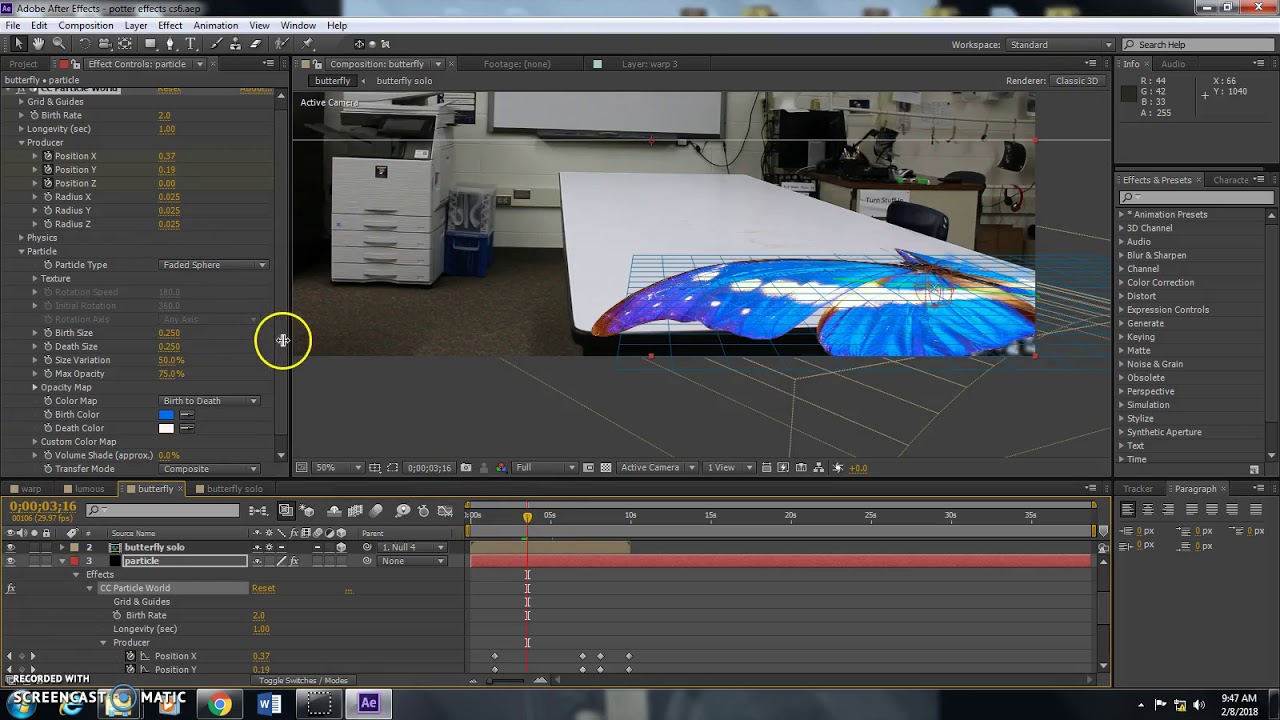Viewport: 1280px width, 720px height.
Task: Open the Color Map dropdown
Action: pos(210,401)
